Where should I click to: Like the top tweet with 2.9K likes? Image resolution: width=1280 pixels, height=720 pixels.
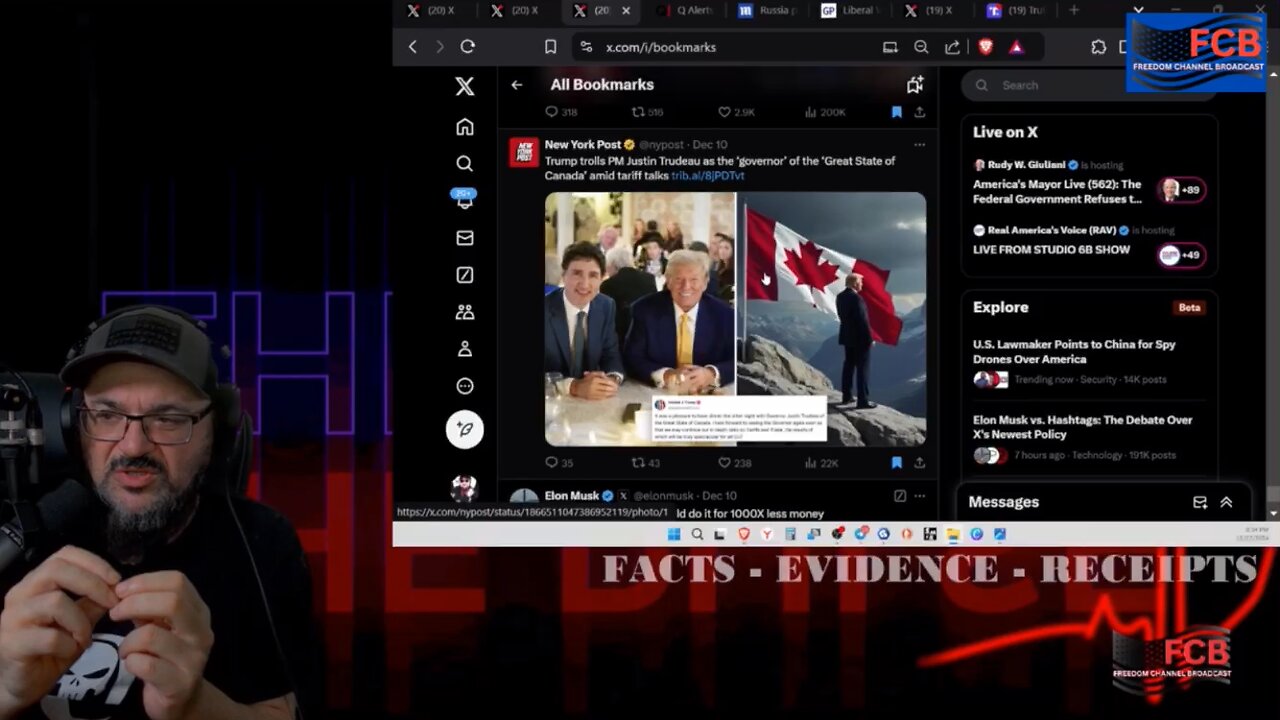(737, 112)
